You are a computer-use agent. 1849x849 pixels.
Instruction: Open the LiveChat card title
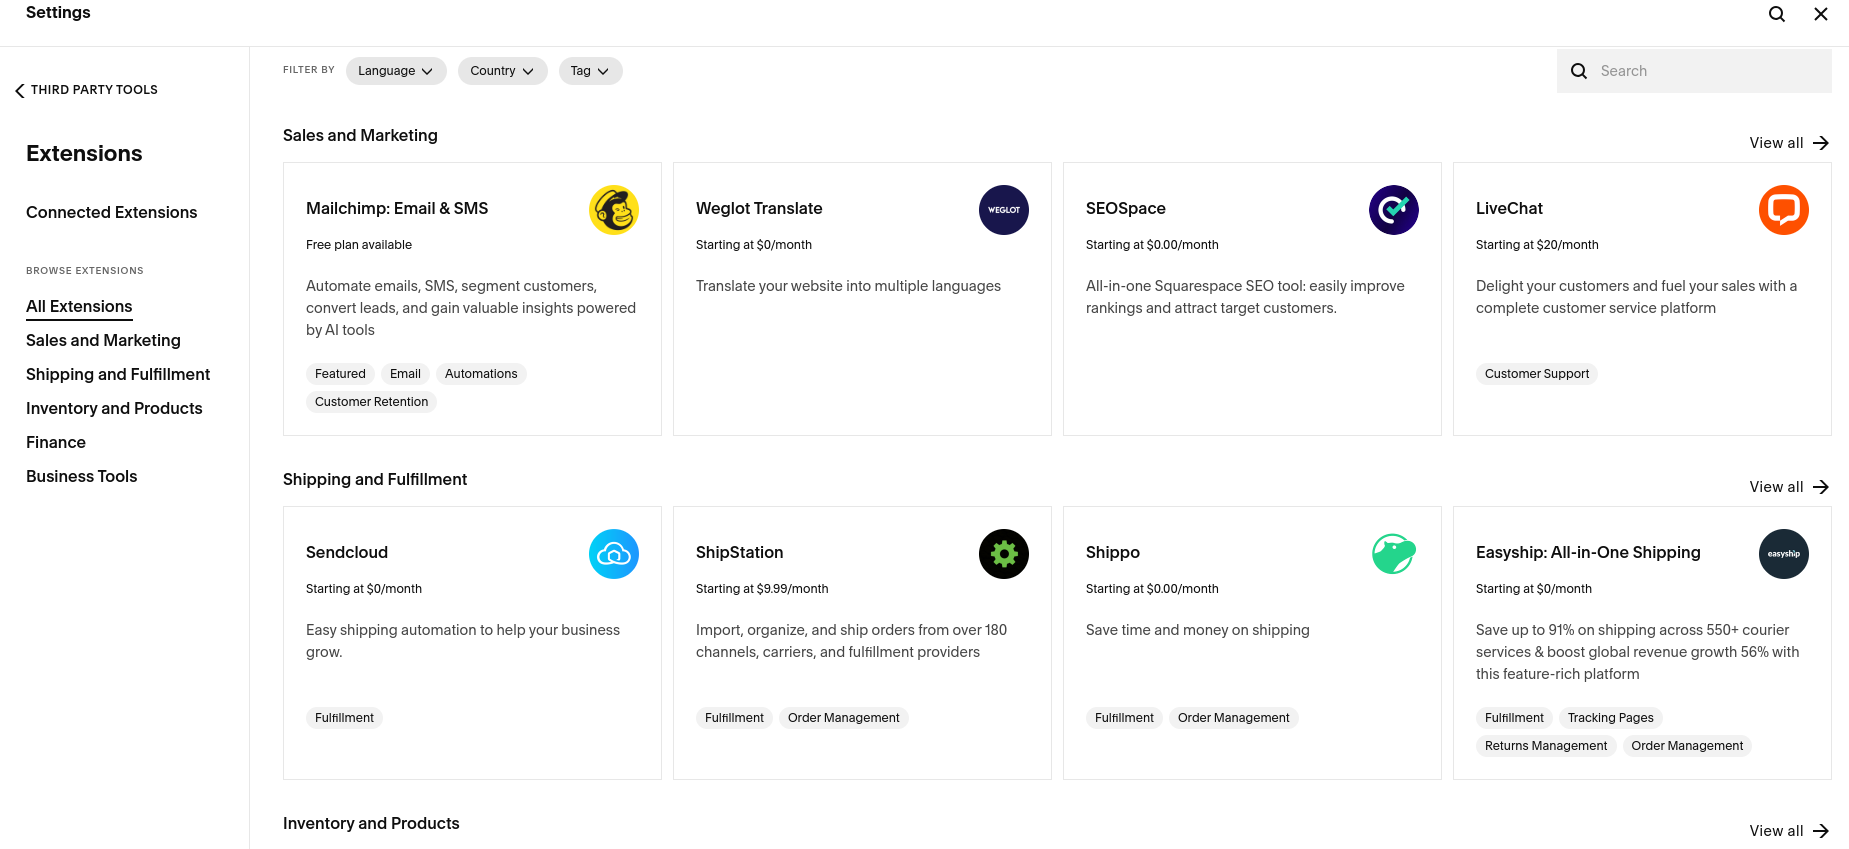click(1509, 208)
